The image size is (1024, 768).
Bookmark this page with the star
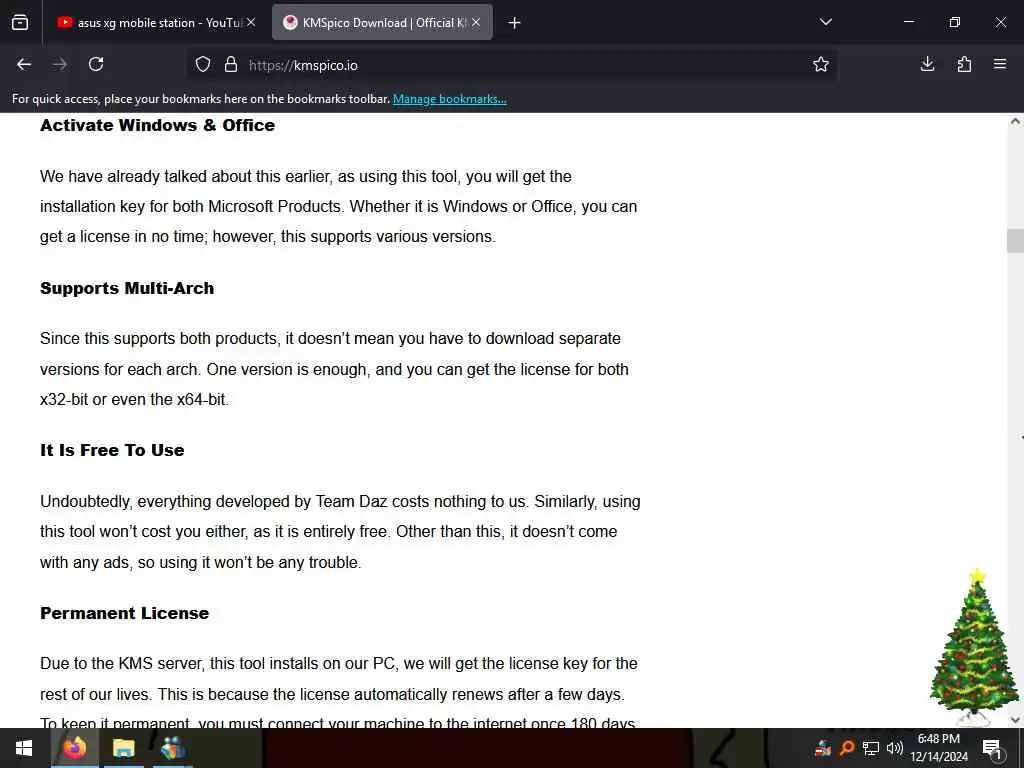[x=821, y=64]
